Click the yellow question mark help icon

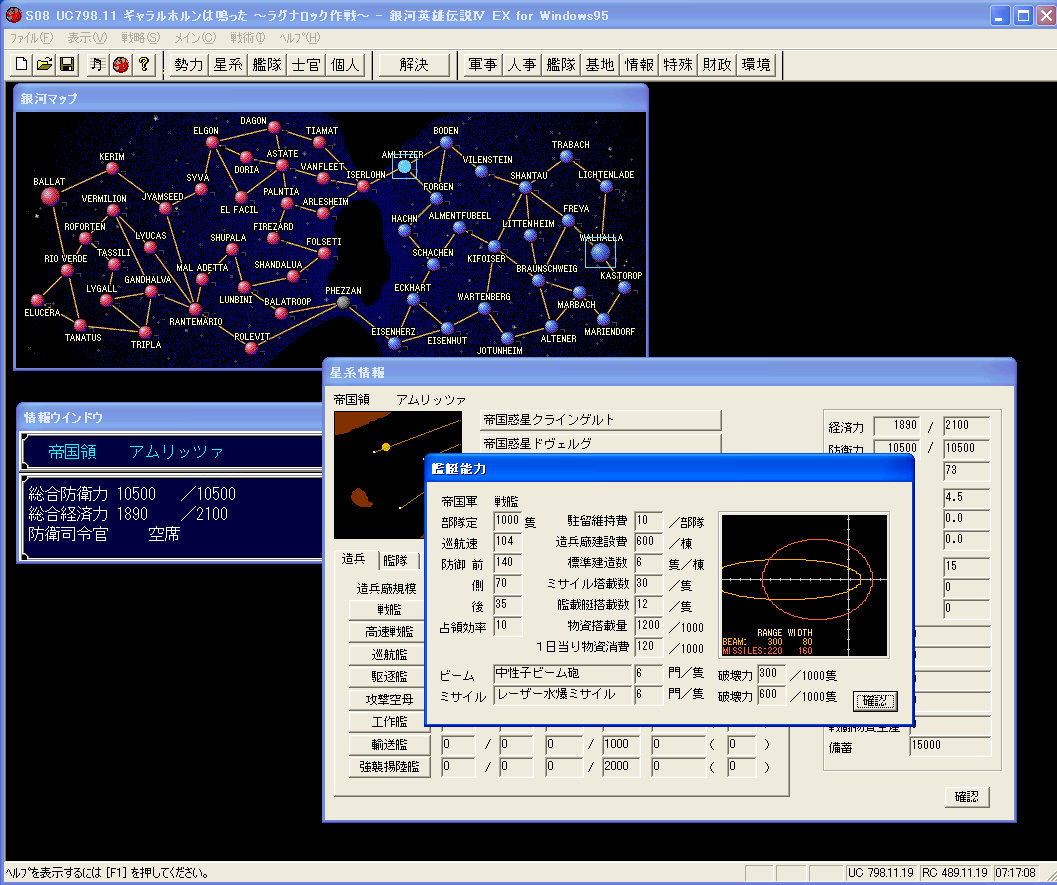tap(144, 65)
